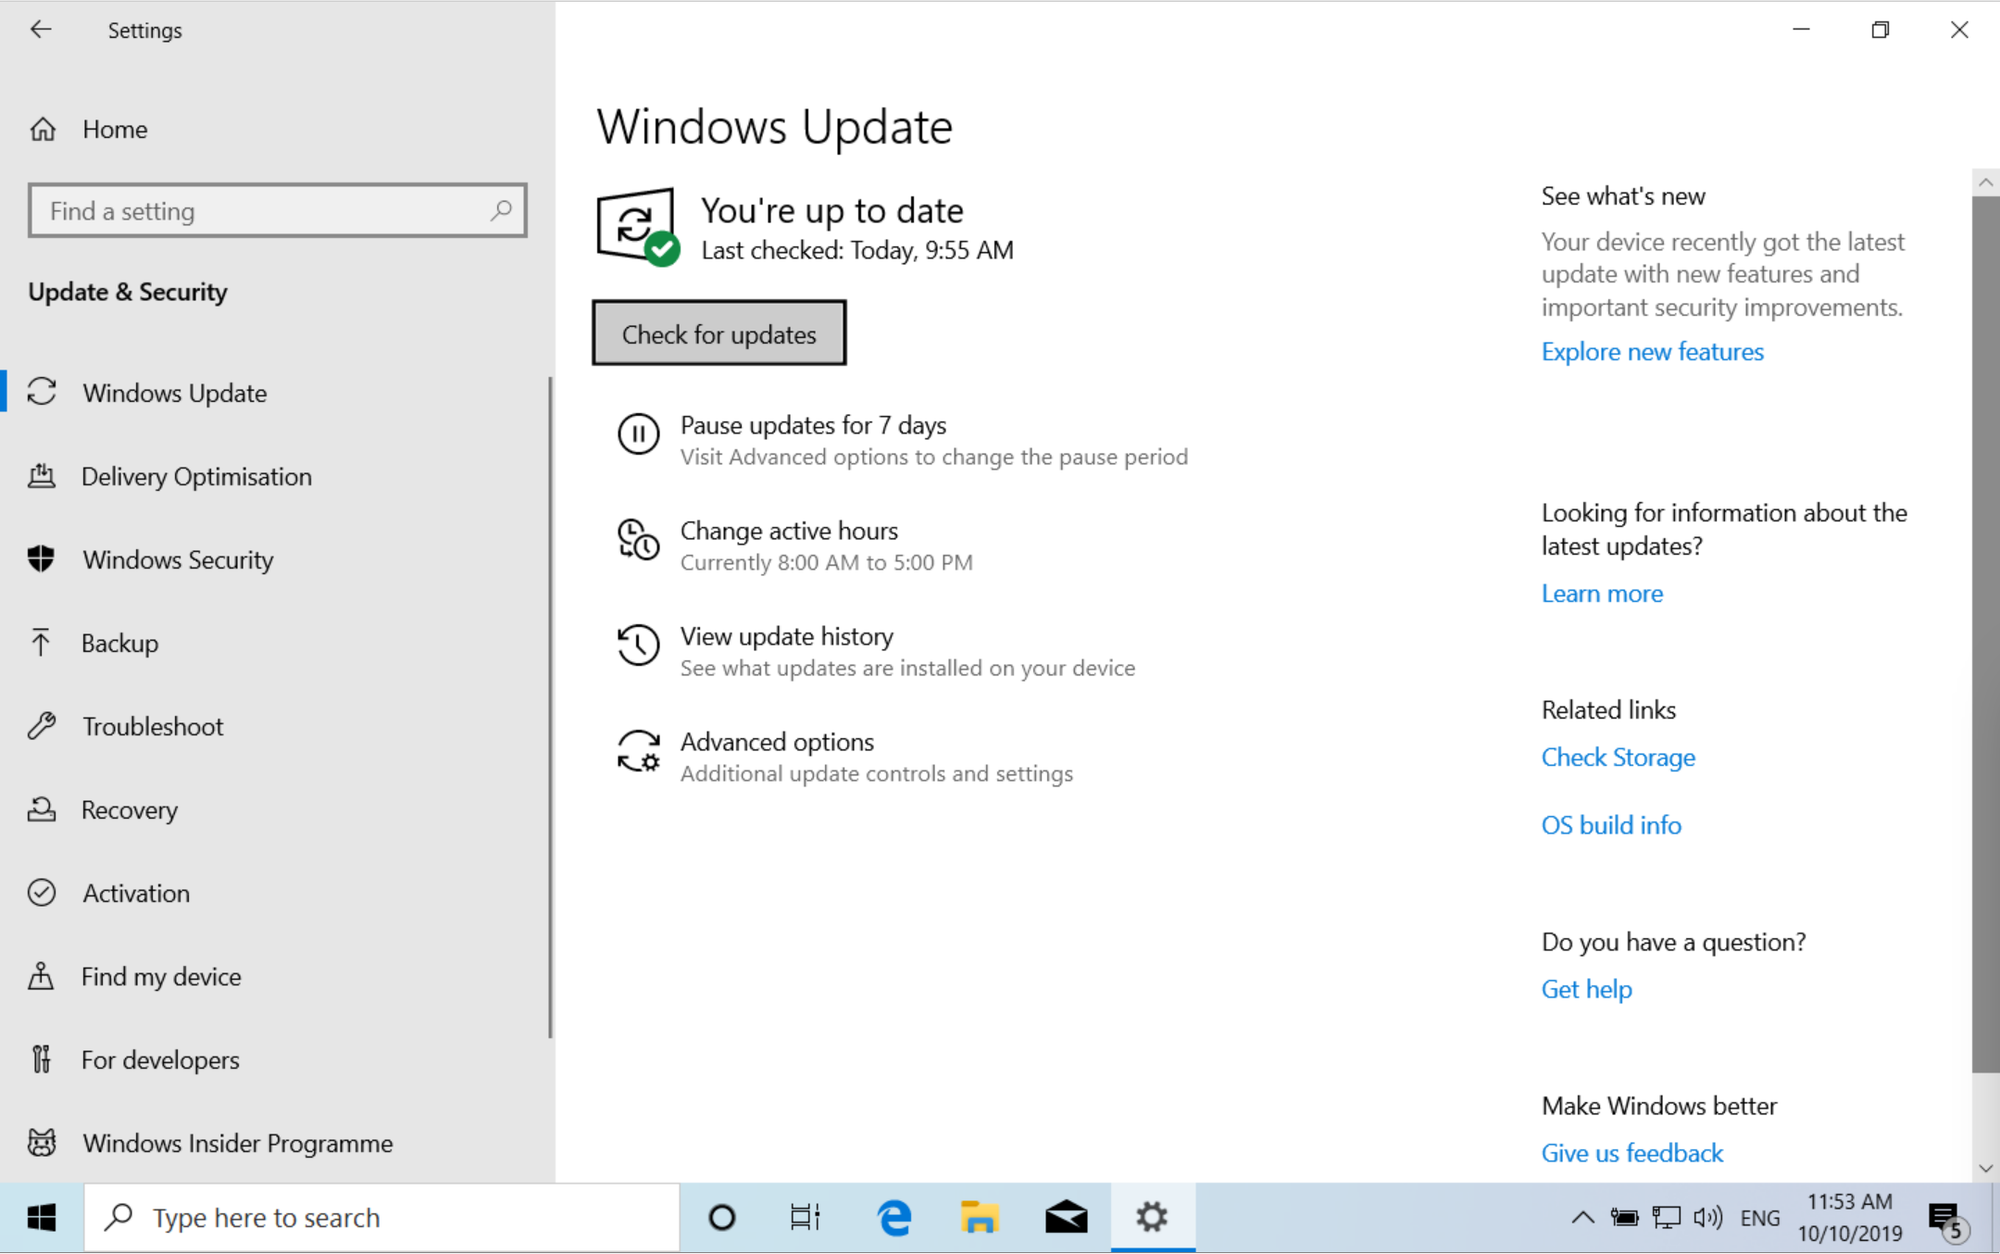The image size is (2000, 1254).
Task: Open the OS build info link
Action: point(1611,825)
